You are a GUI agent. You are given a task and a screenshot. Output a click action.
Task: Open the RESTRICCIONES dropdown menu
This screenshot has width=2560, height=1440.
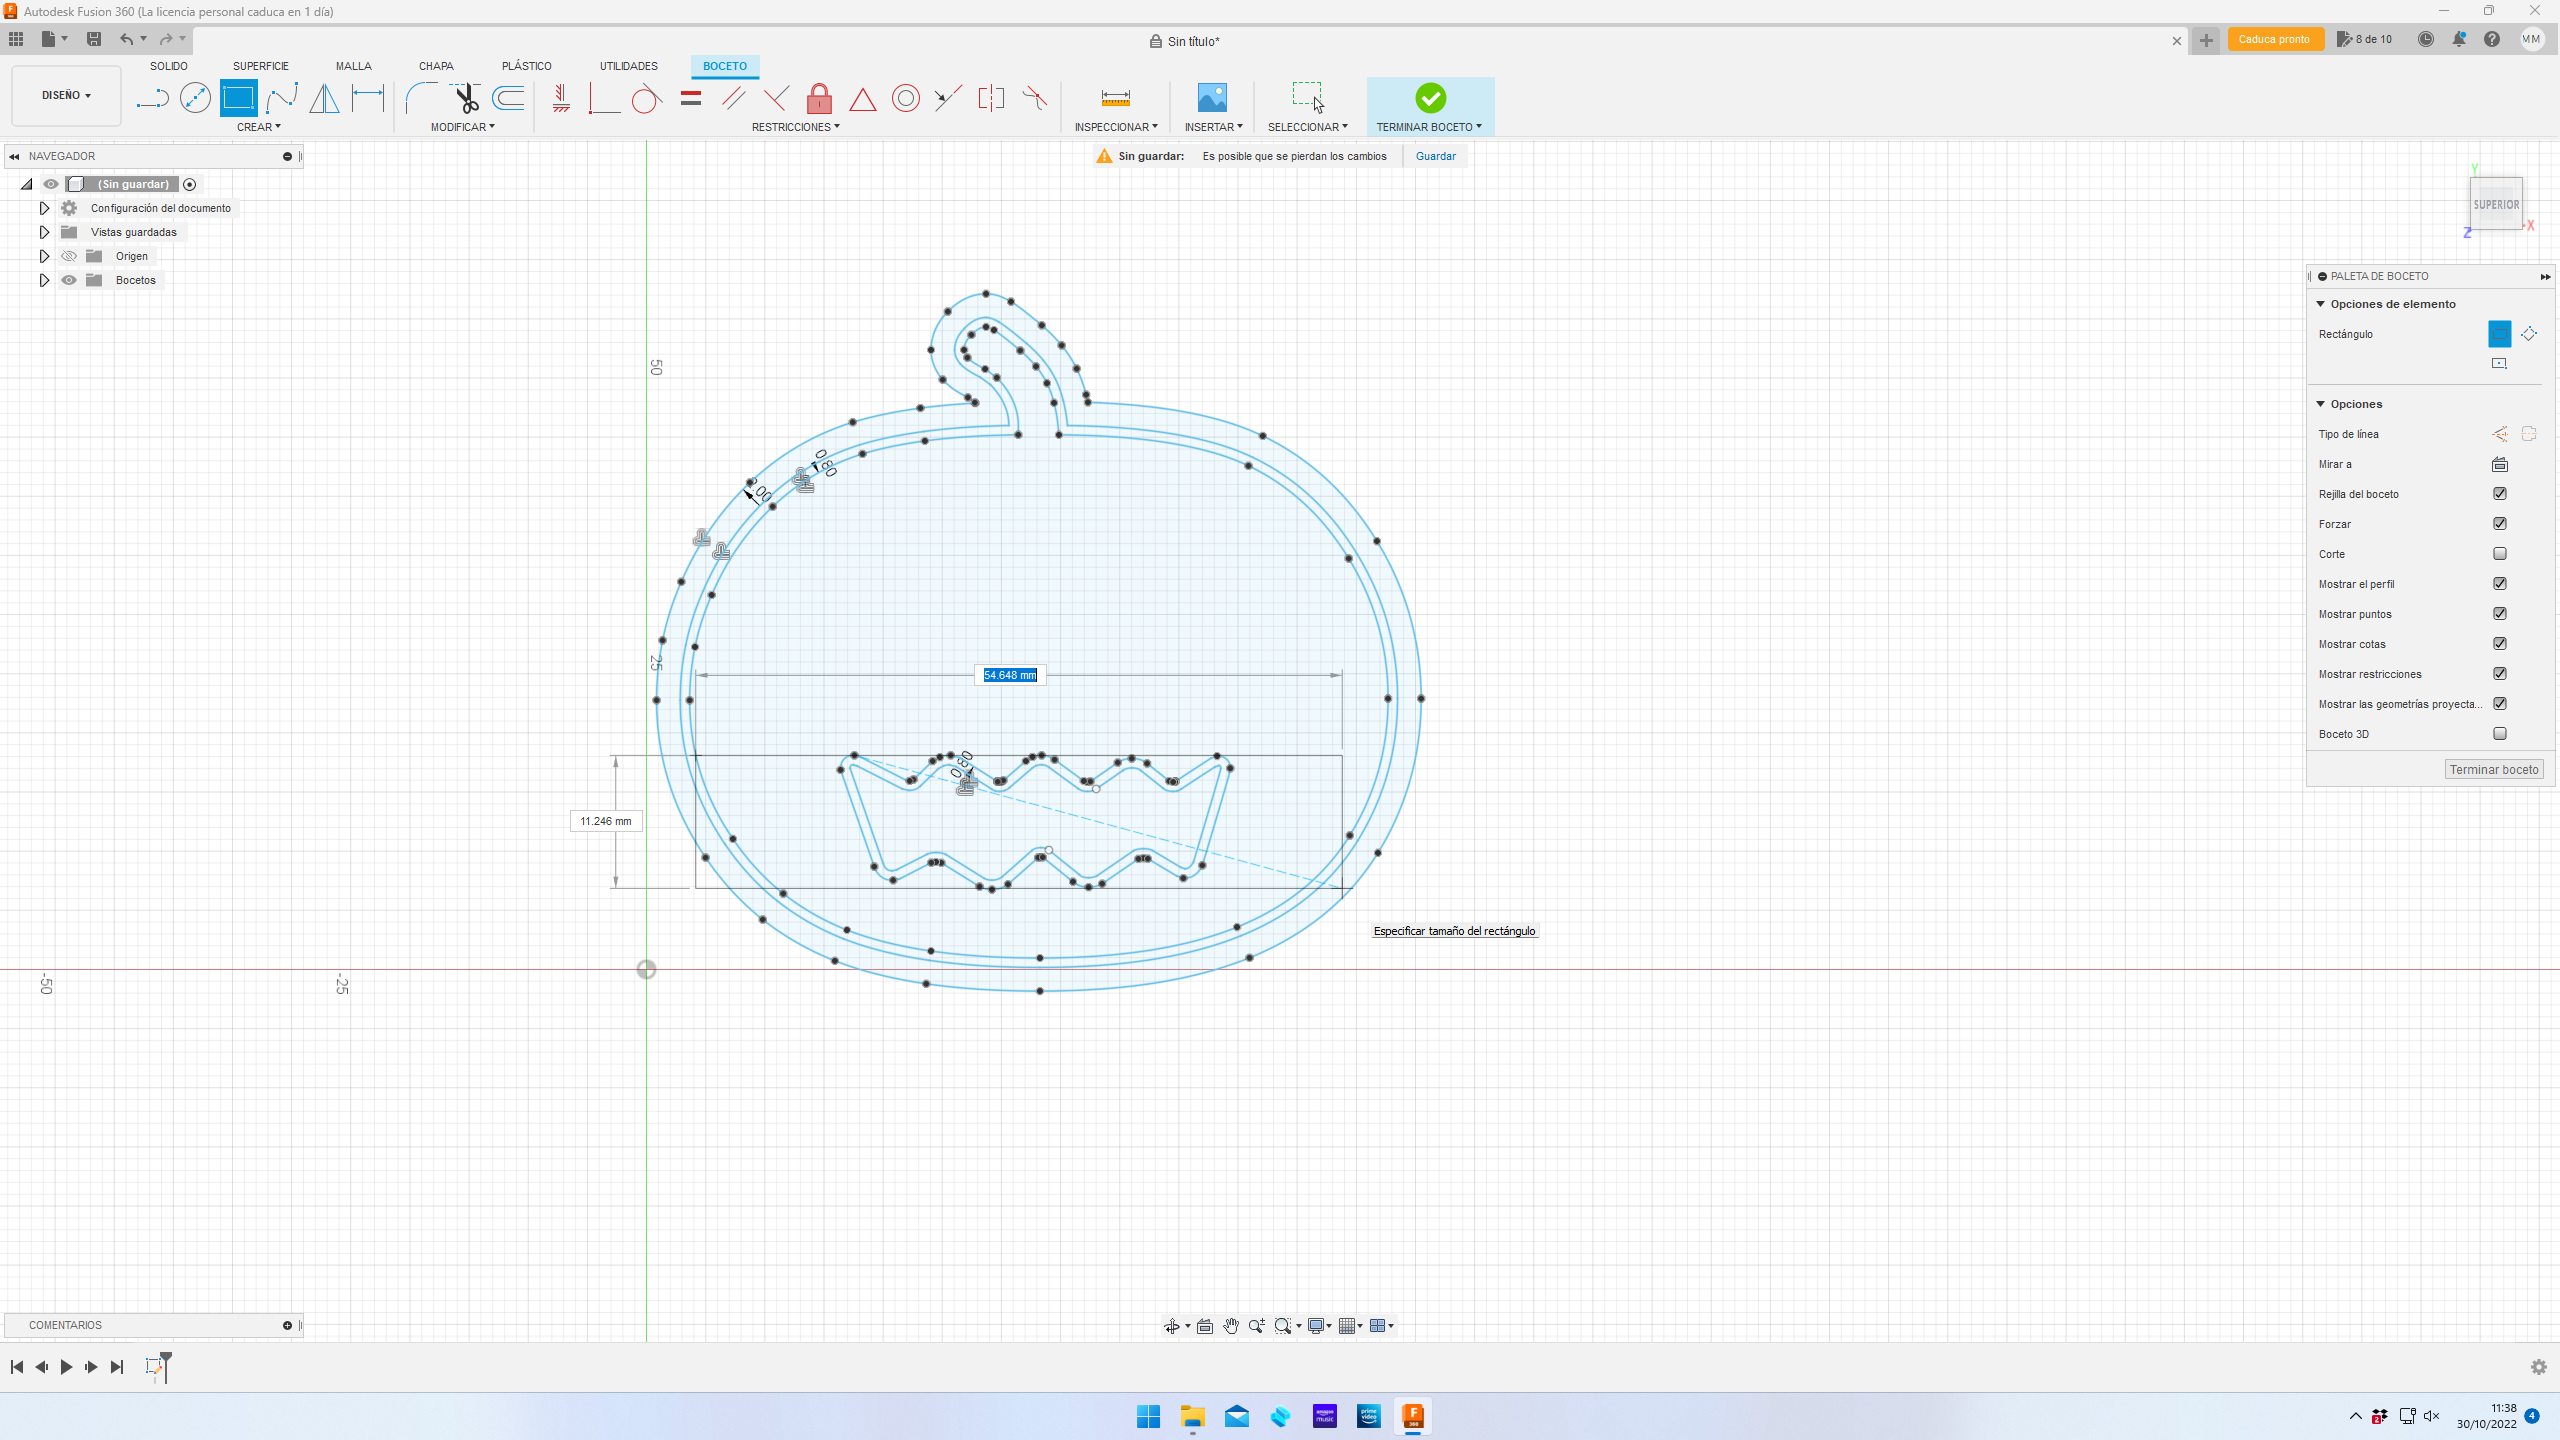[795, 127]
